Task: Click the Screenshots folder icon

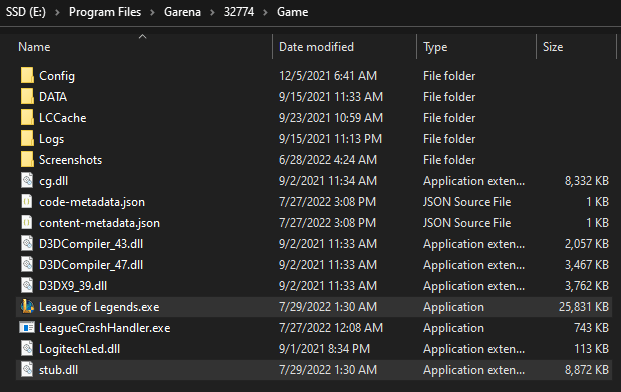Action: point(27,159)
